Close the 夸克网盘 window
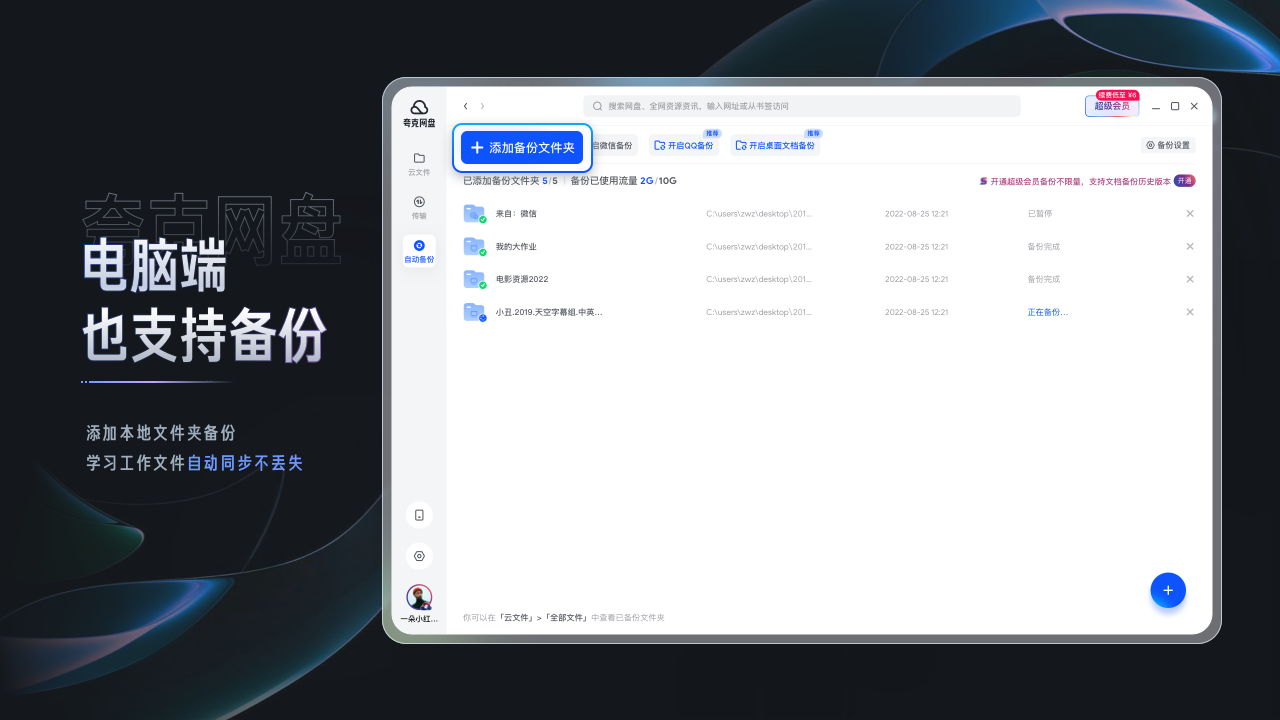The height and width of the screenshot is (720, 1280). (1194, 106)
